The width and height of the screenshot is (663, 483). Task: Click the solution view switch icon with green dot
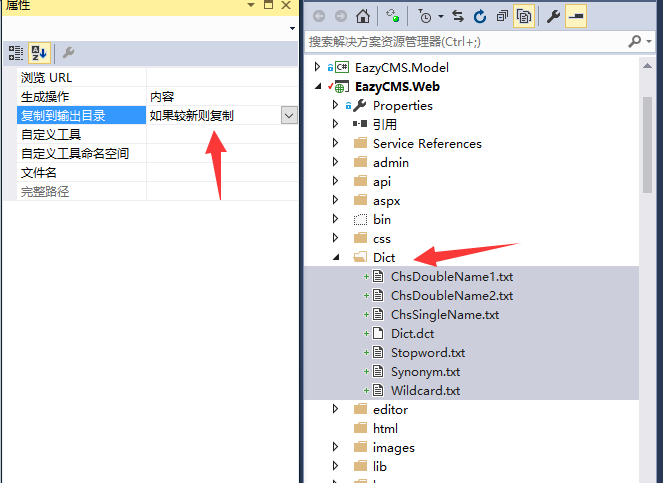pyautogui.click(x=393, y=16)
